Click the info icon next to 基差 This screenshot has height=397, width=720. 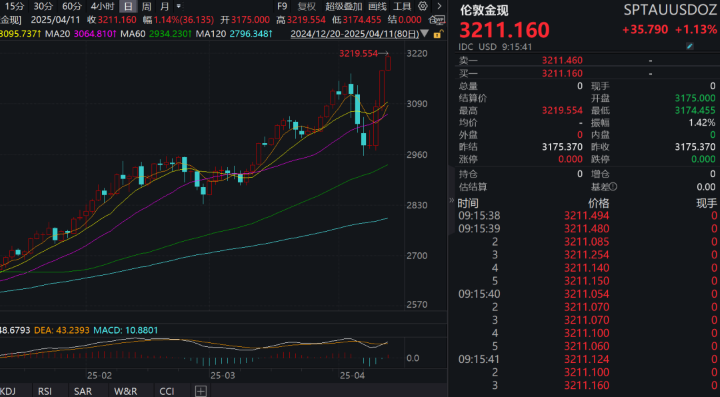pyautogui.click(x=614, y=187)
